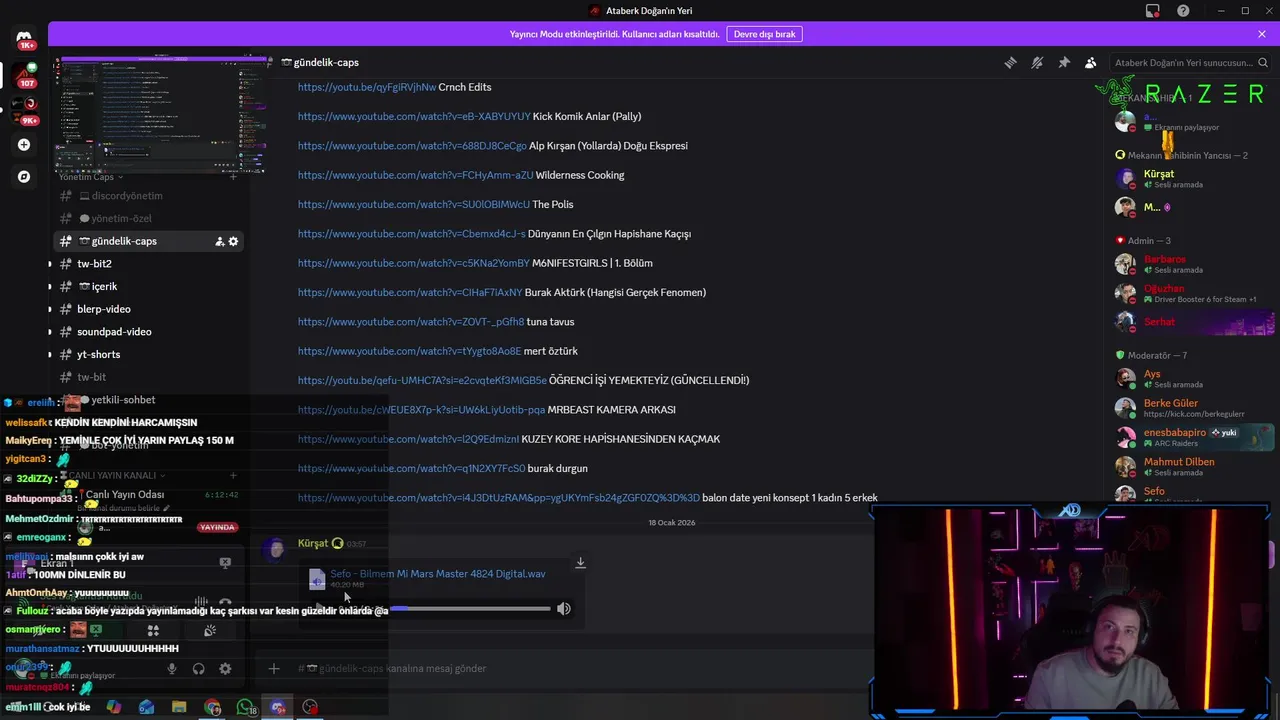Open activities icon in voice panel
This screenshot has height=720, width=1280.
click(x=153, y=630)
